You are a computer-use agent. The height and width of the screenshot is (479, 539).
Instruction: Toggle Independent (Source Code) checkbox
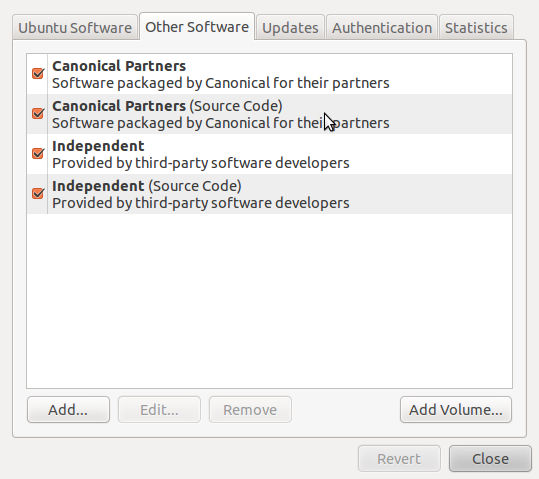38,193
